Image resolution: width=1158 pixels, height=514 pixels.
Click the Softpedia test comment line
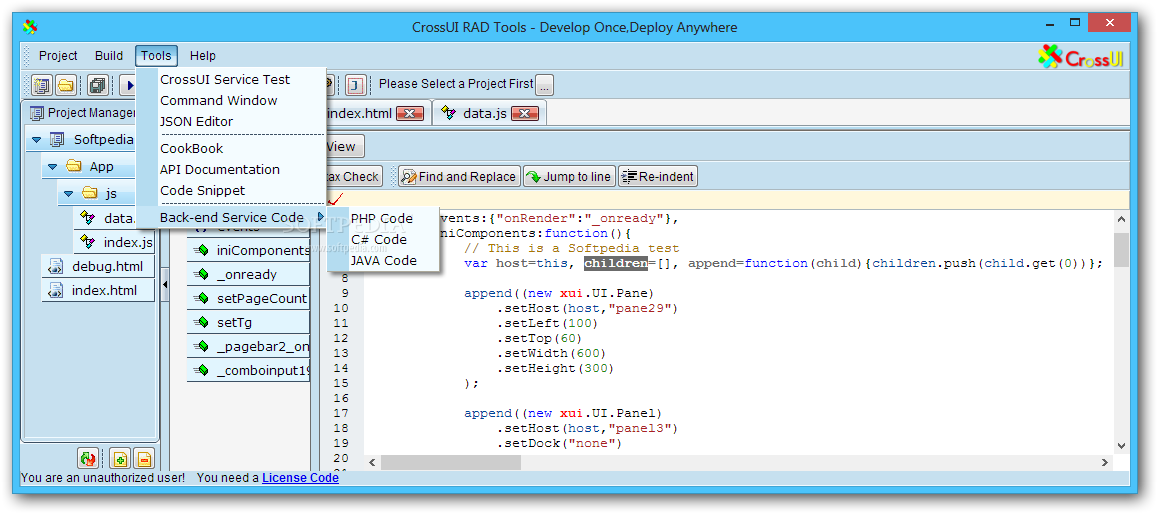click(572, 248)
